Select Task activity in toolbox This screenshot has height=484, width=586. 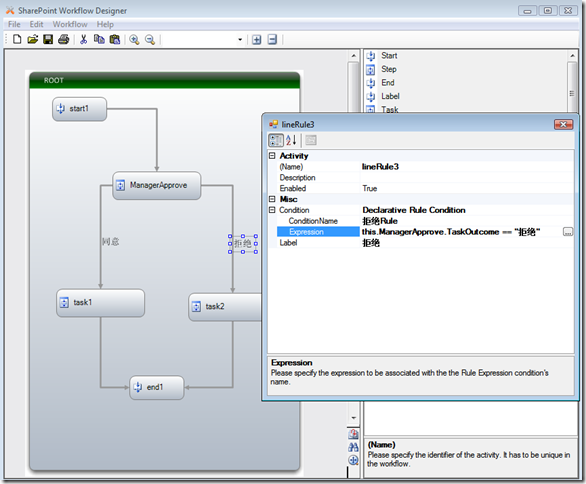tap(389, 109)
